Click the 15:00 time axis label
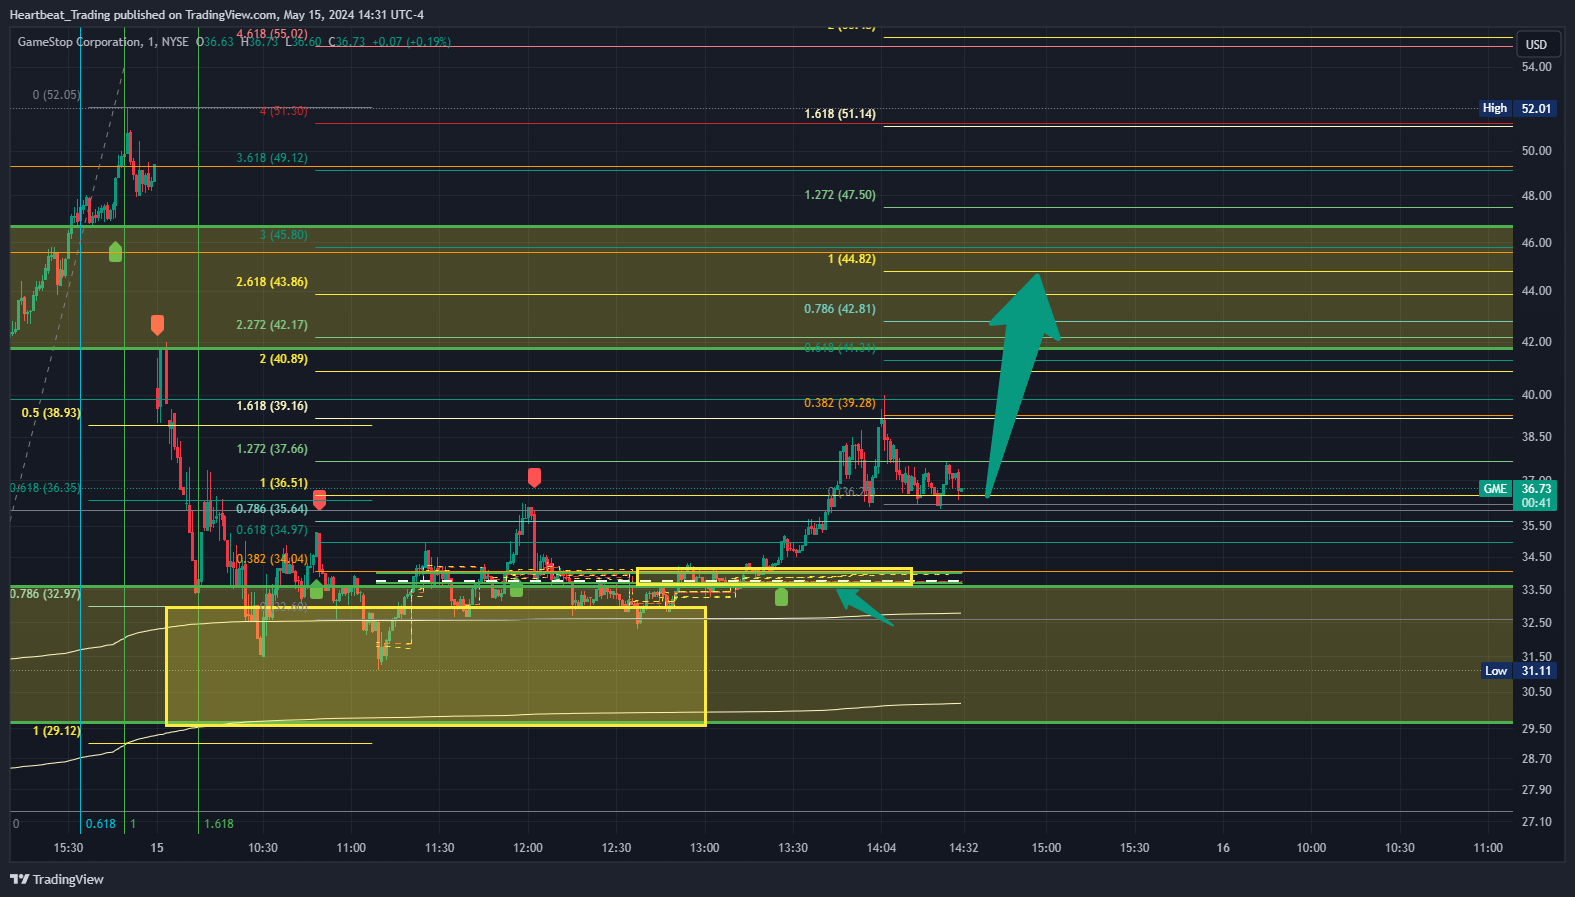Viewport: 1575px width, 897px height. point(1046,848)
